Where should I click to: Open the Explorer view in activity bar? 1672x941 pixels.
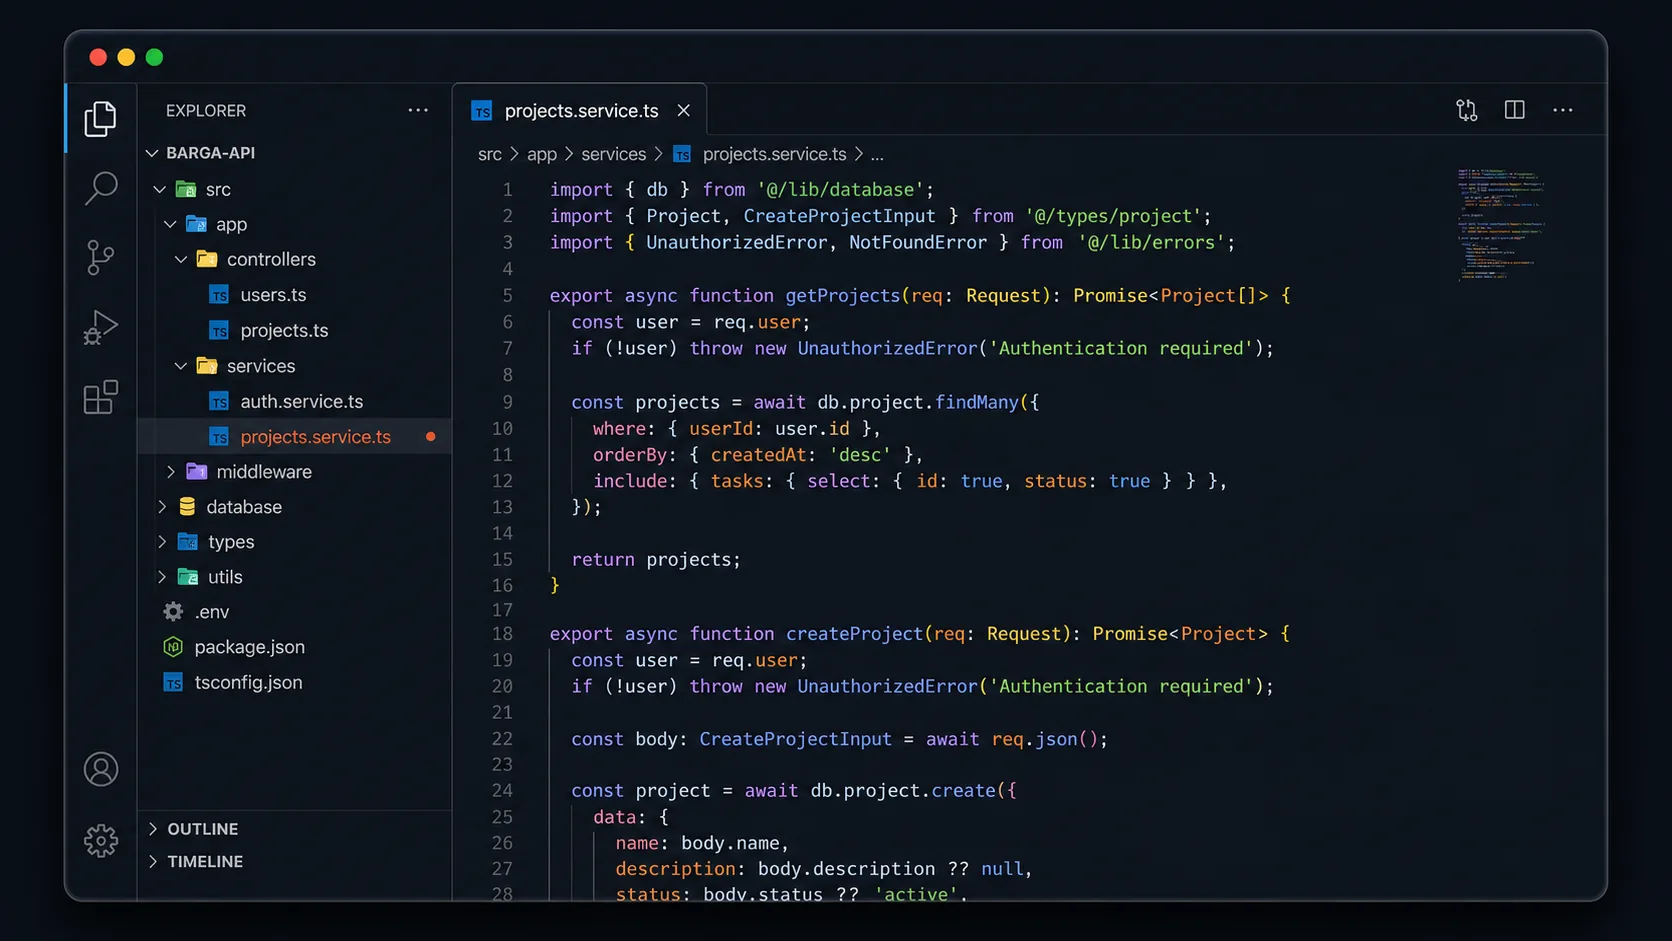point(100,118)
